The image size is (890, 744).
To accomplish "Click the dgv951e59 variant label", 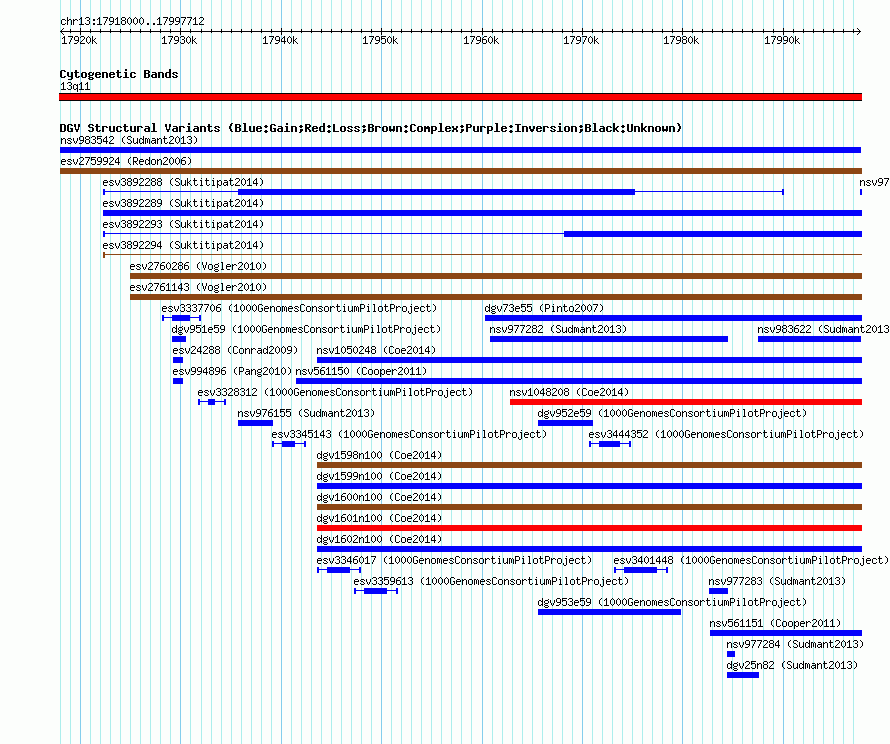I will click(x=306, y=329).
